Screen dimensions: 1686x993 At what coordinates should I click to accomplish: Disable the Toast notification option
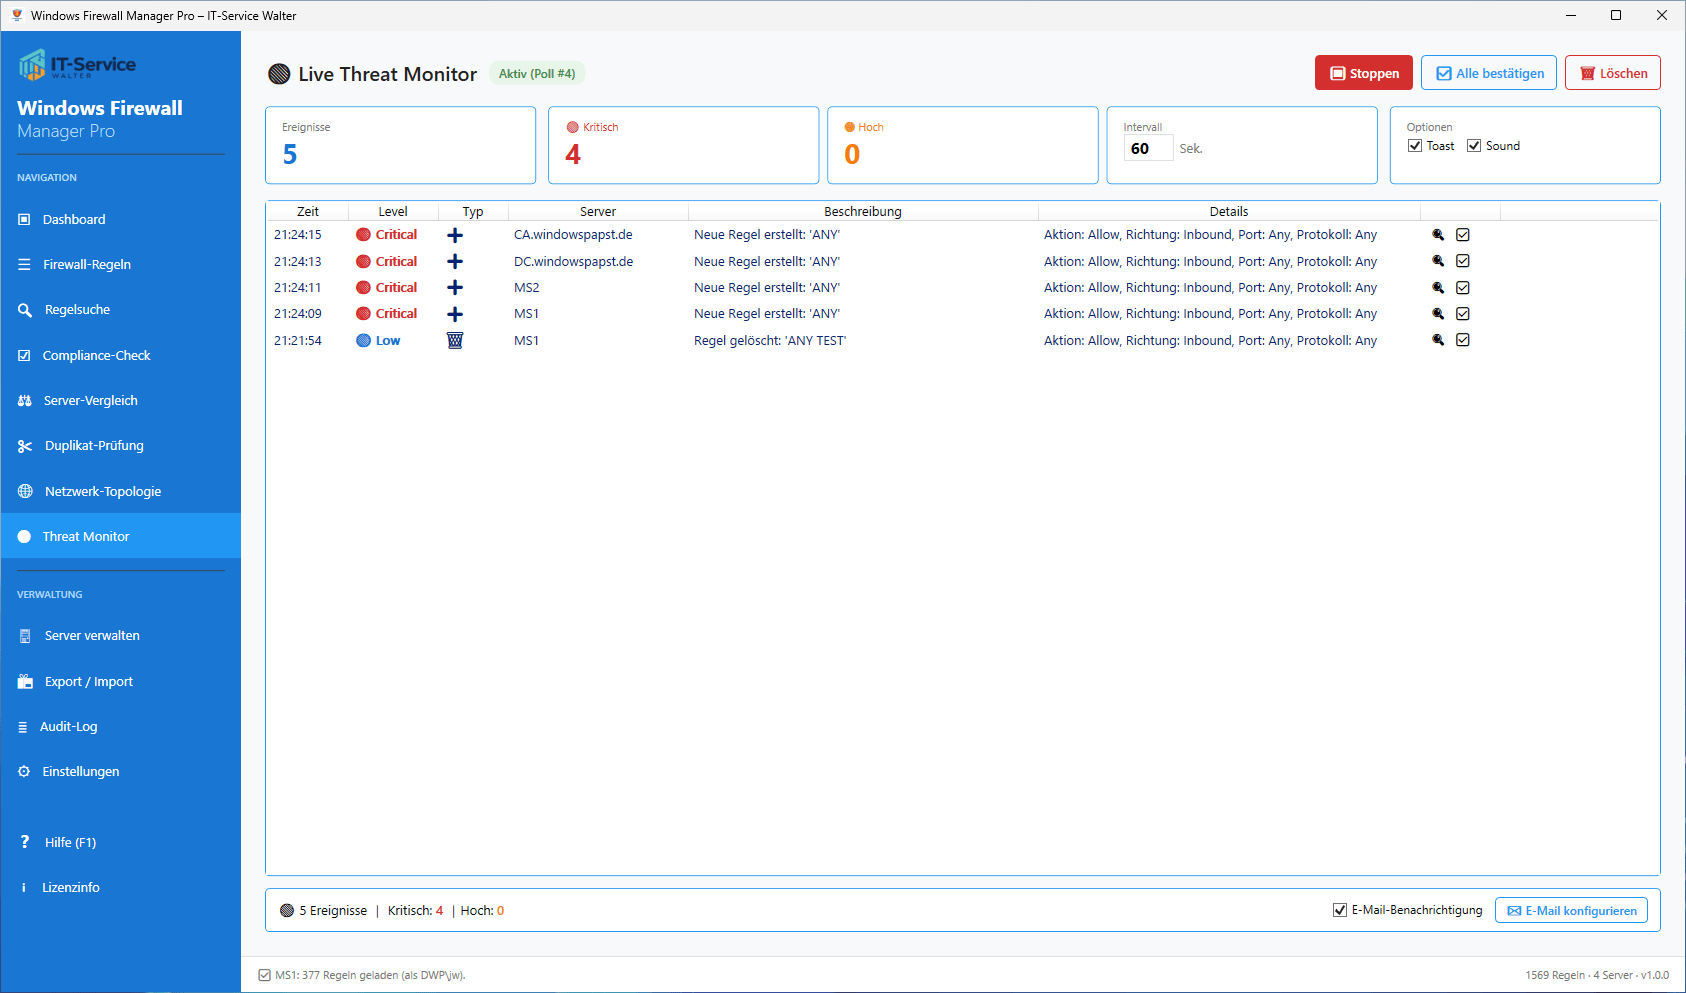pos(1415,146)
